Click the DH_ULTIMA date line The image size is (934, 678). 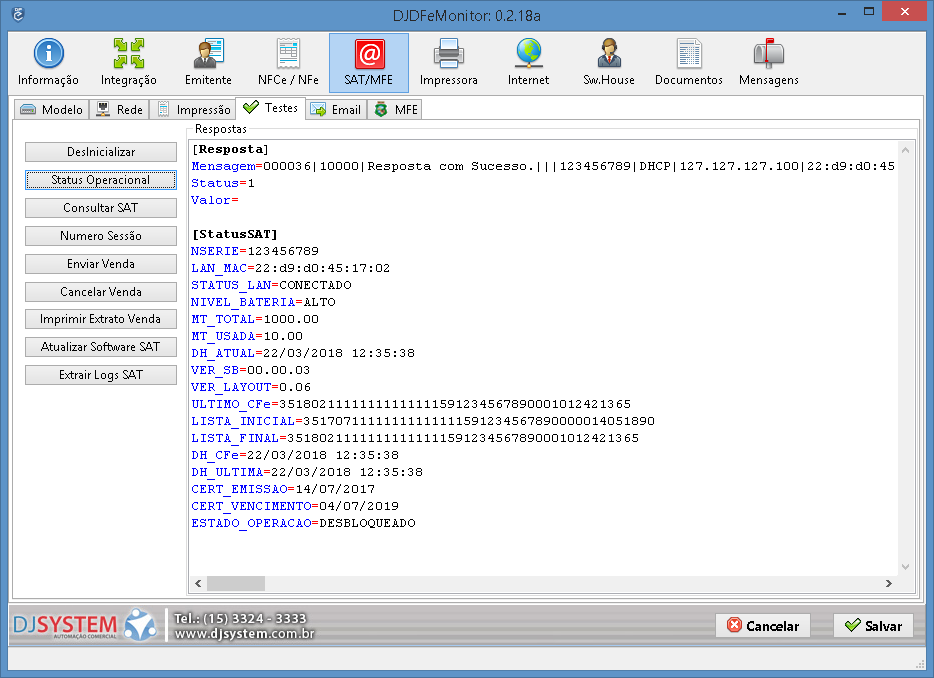point(307,472)
